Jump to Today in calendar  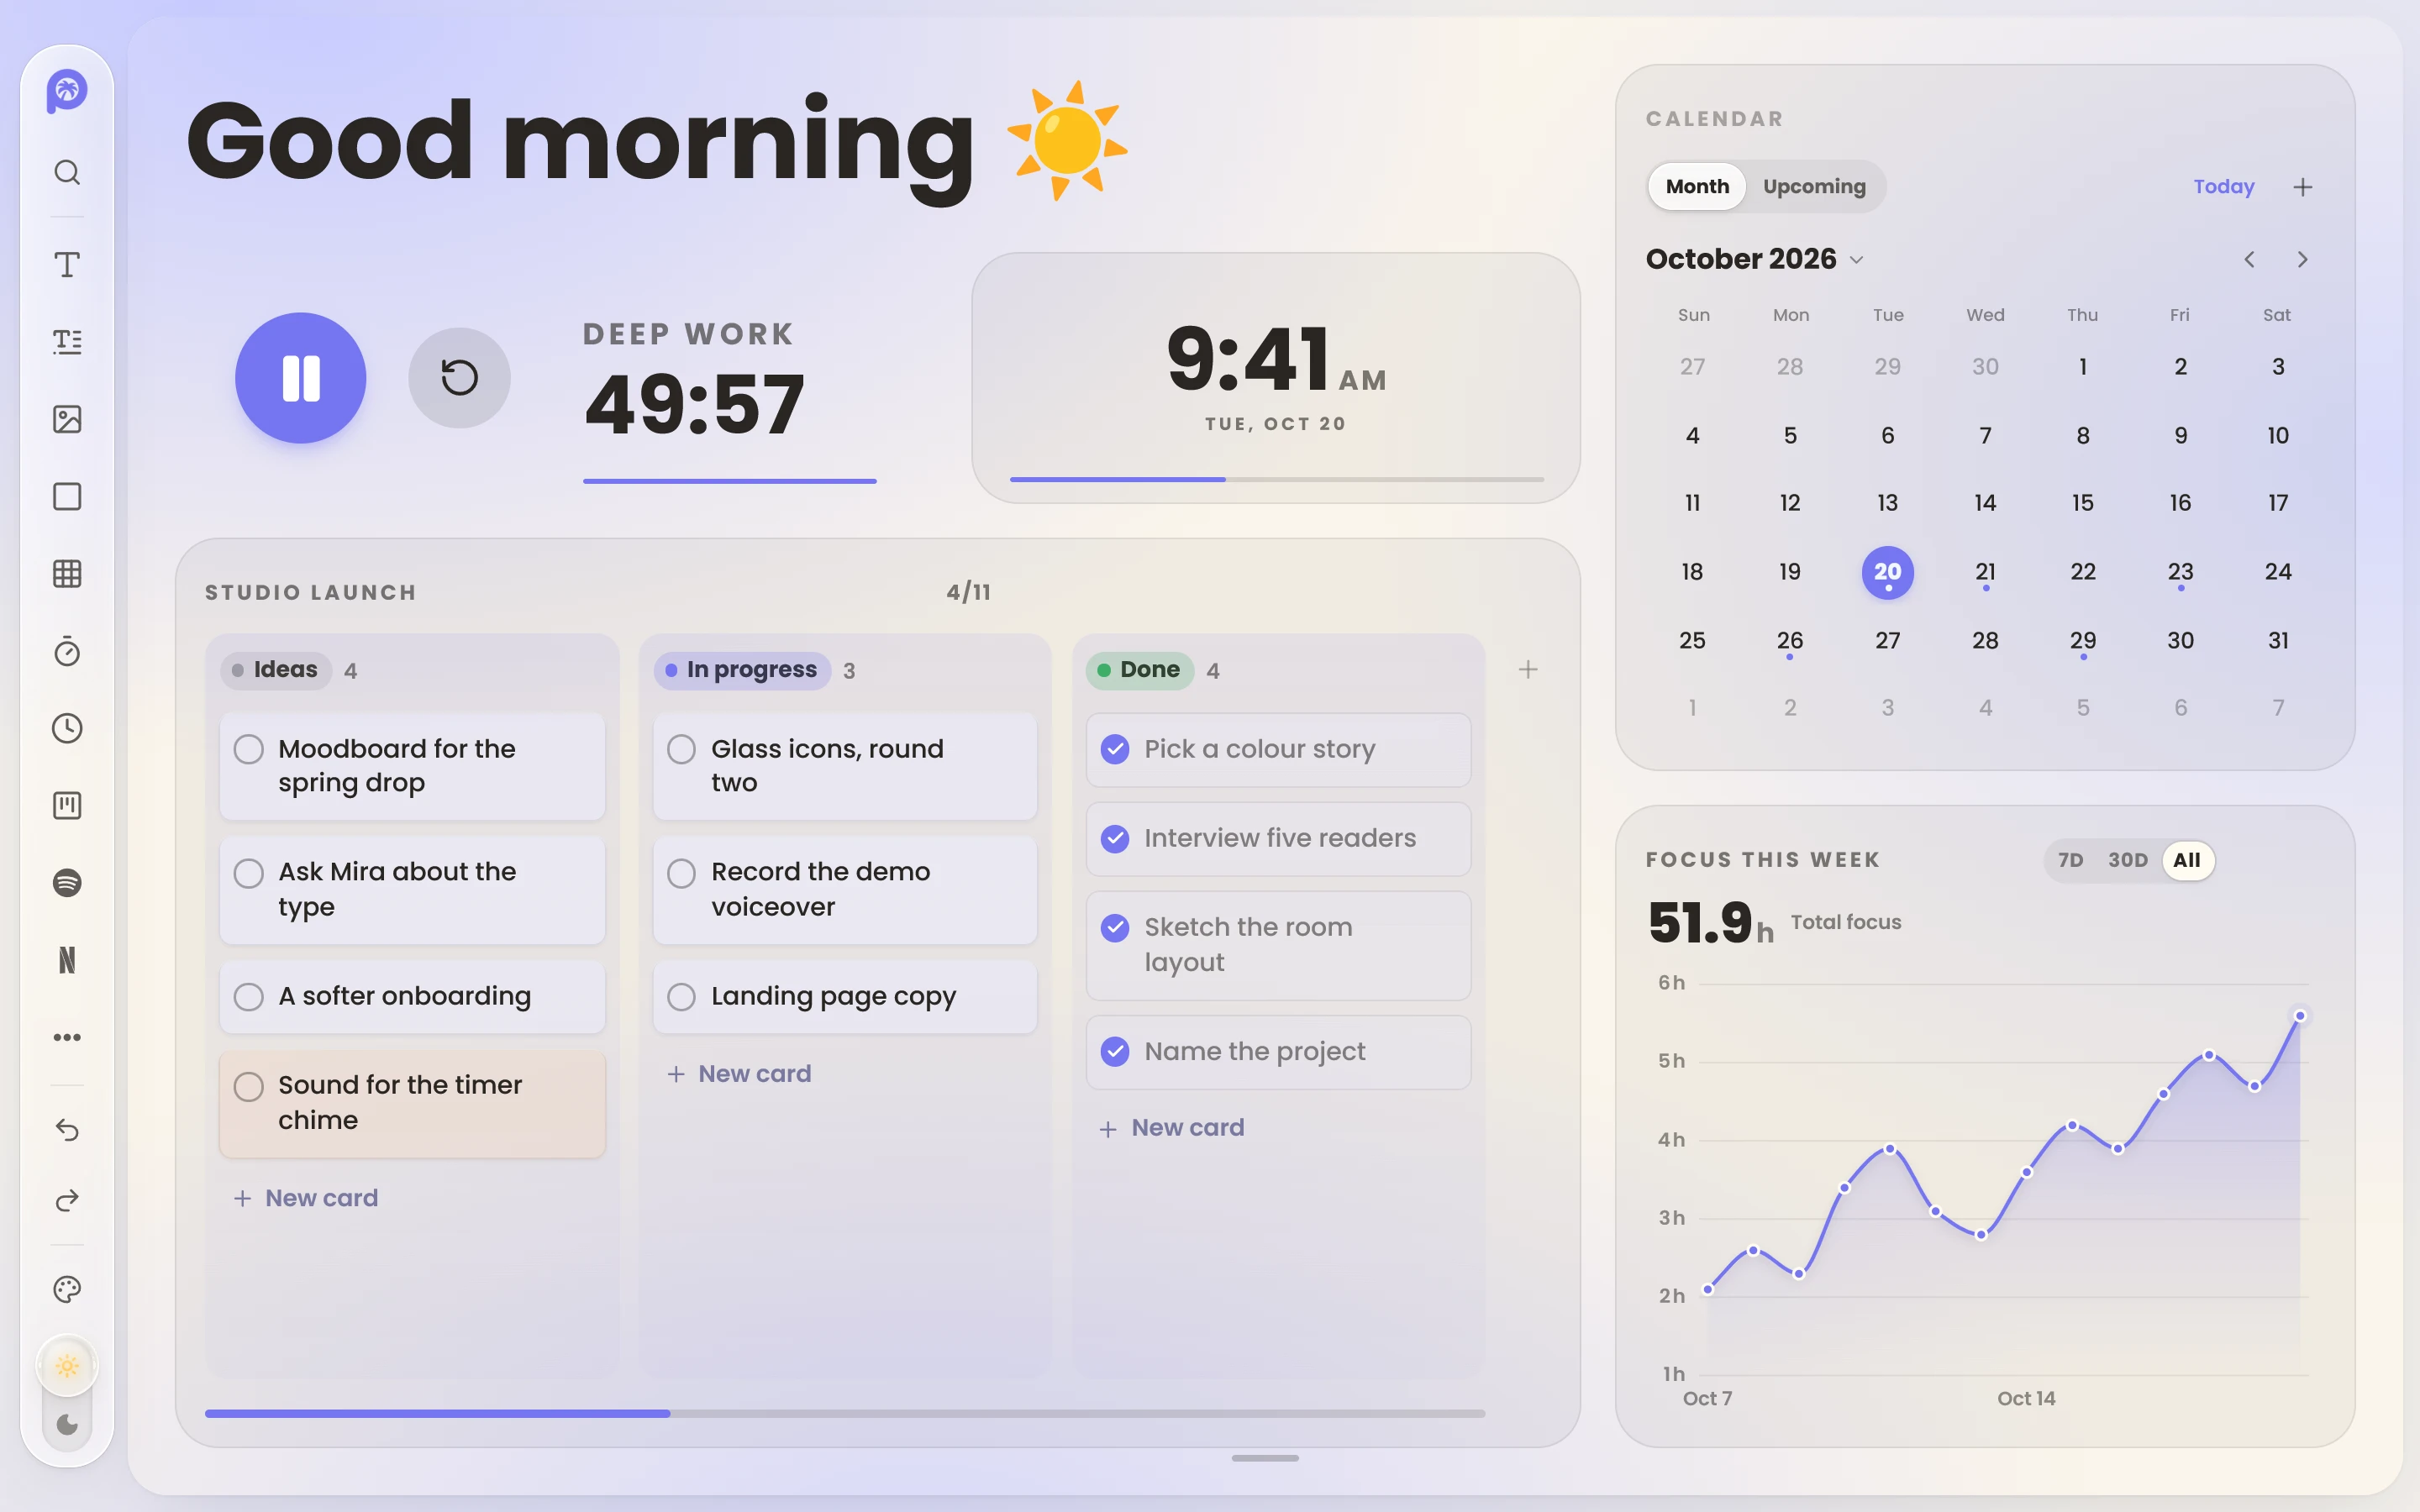2224,187
